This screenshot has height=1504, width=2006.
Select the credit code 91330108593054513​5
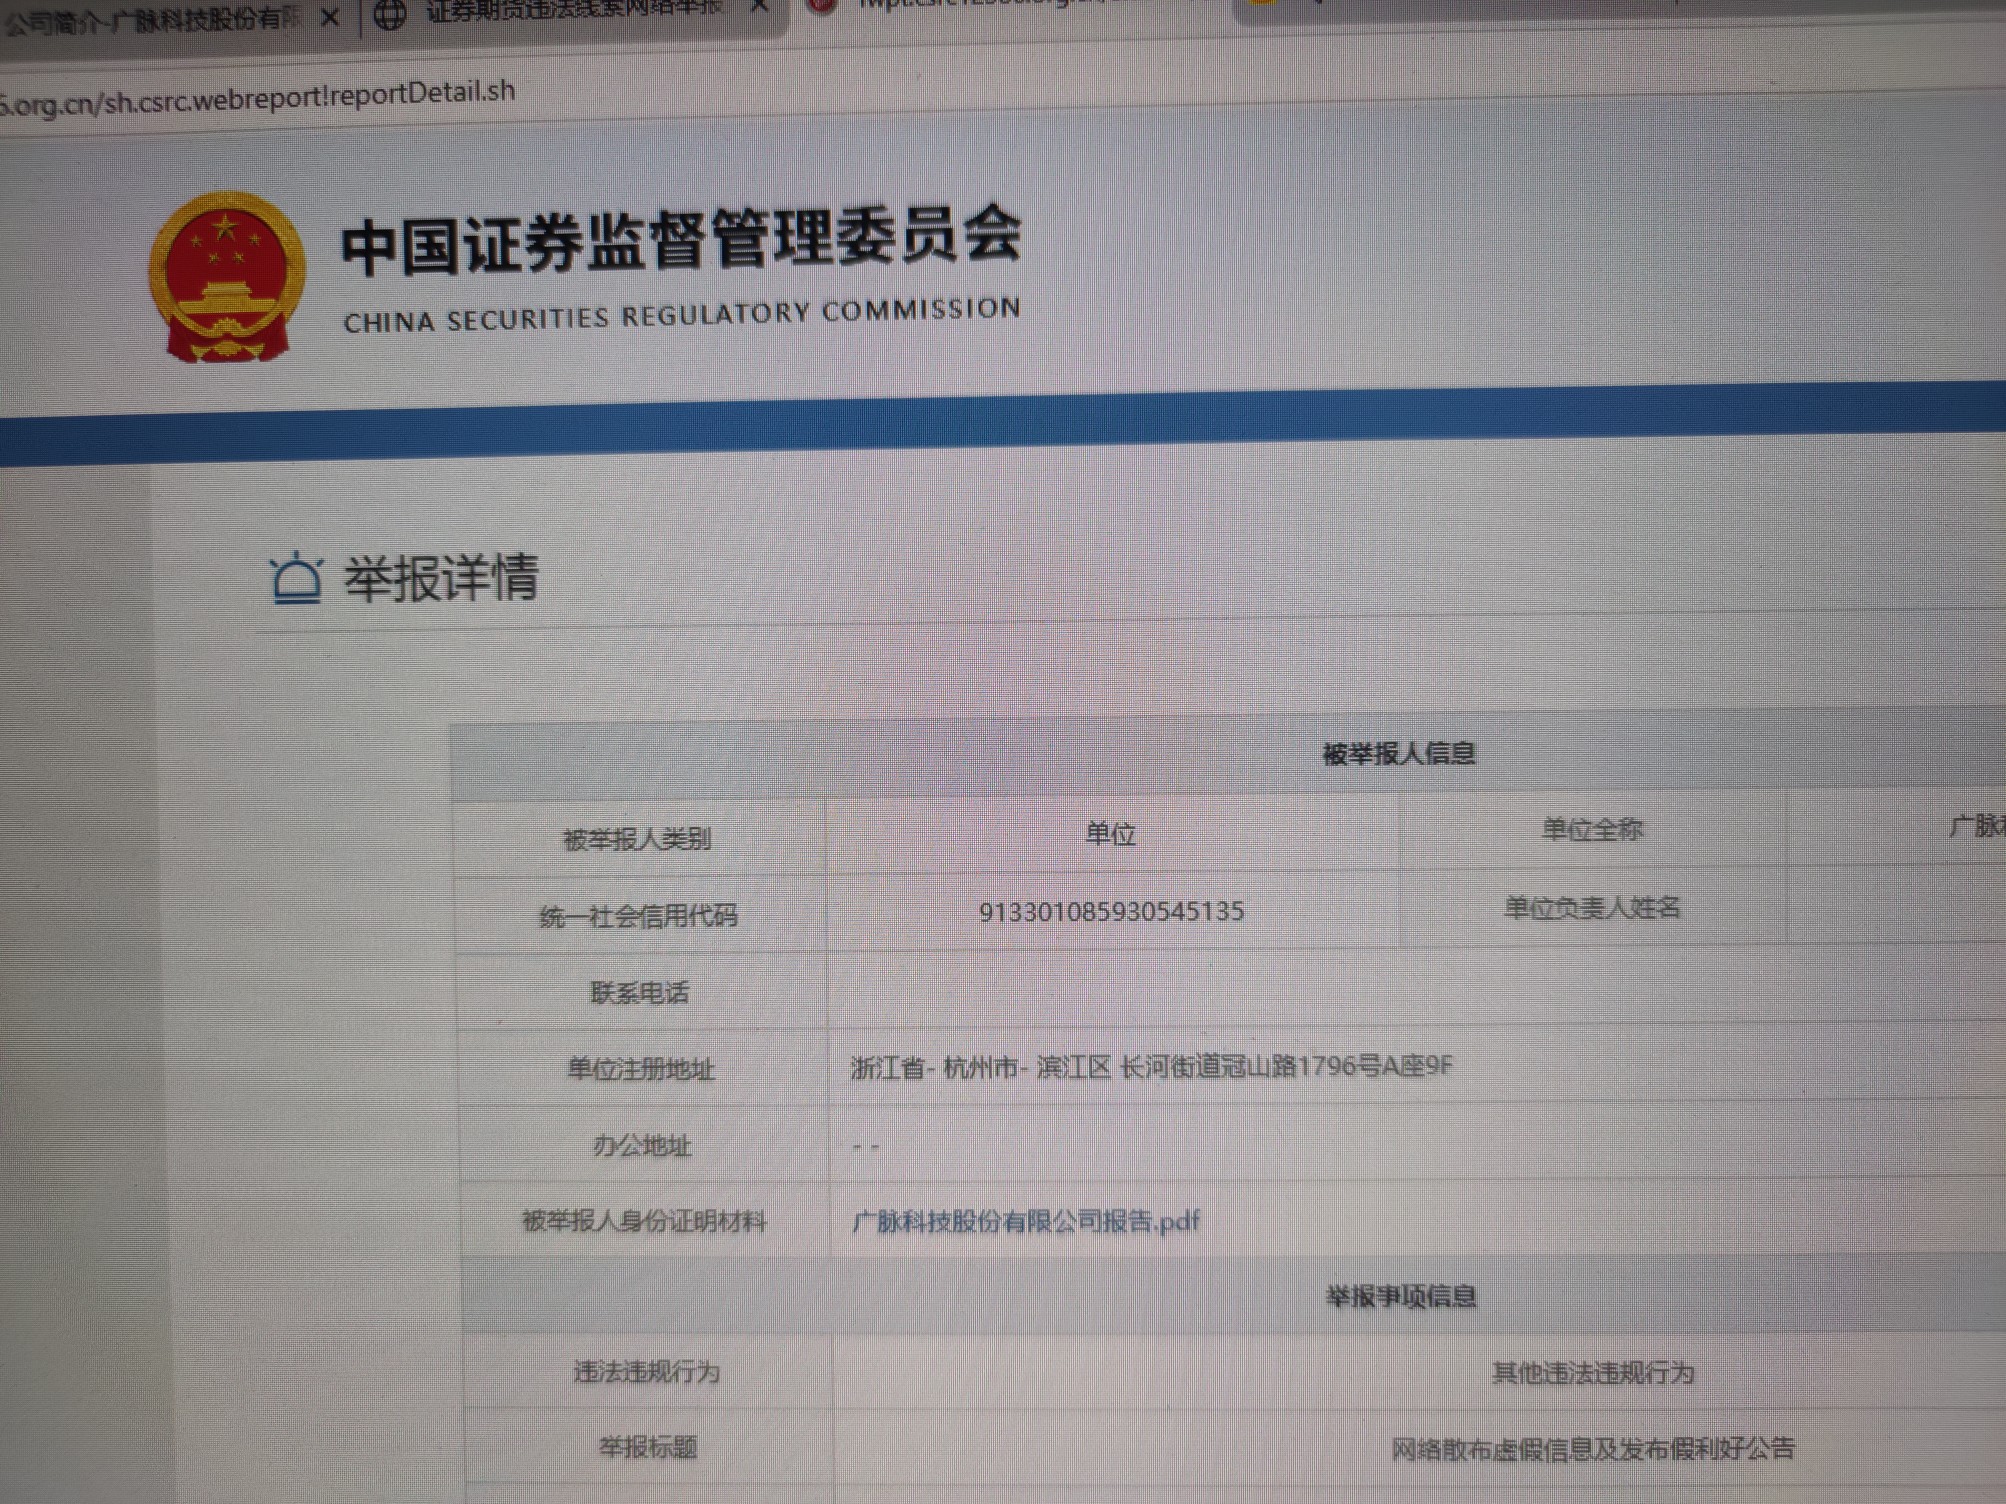tap(1111, 912)
